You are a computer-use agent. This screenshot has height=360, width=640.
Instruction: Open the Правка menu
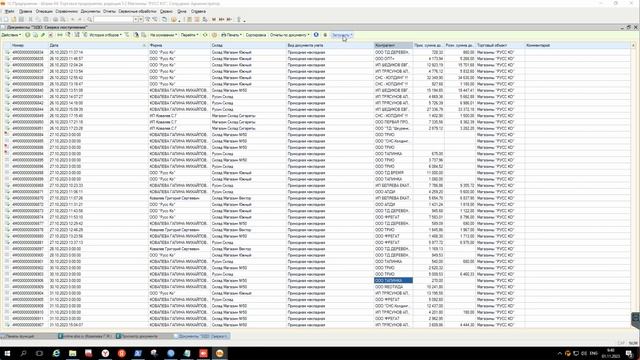coord(25,11)
